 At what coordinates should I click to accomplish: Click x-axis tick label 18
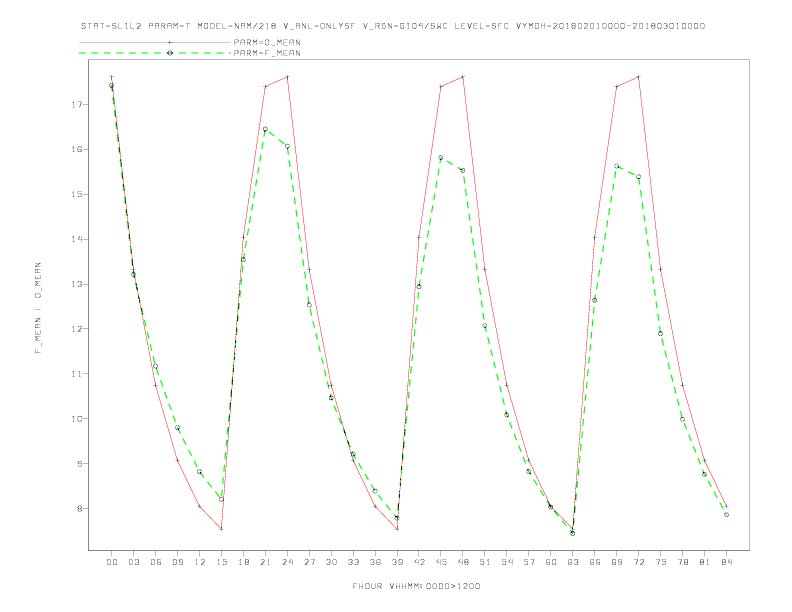tap(243, 562)
